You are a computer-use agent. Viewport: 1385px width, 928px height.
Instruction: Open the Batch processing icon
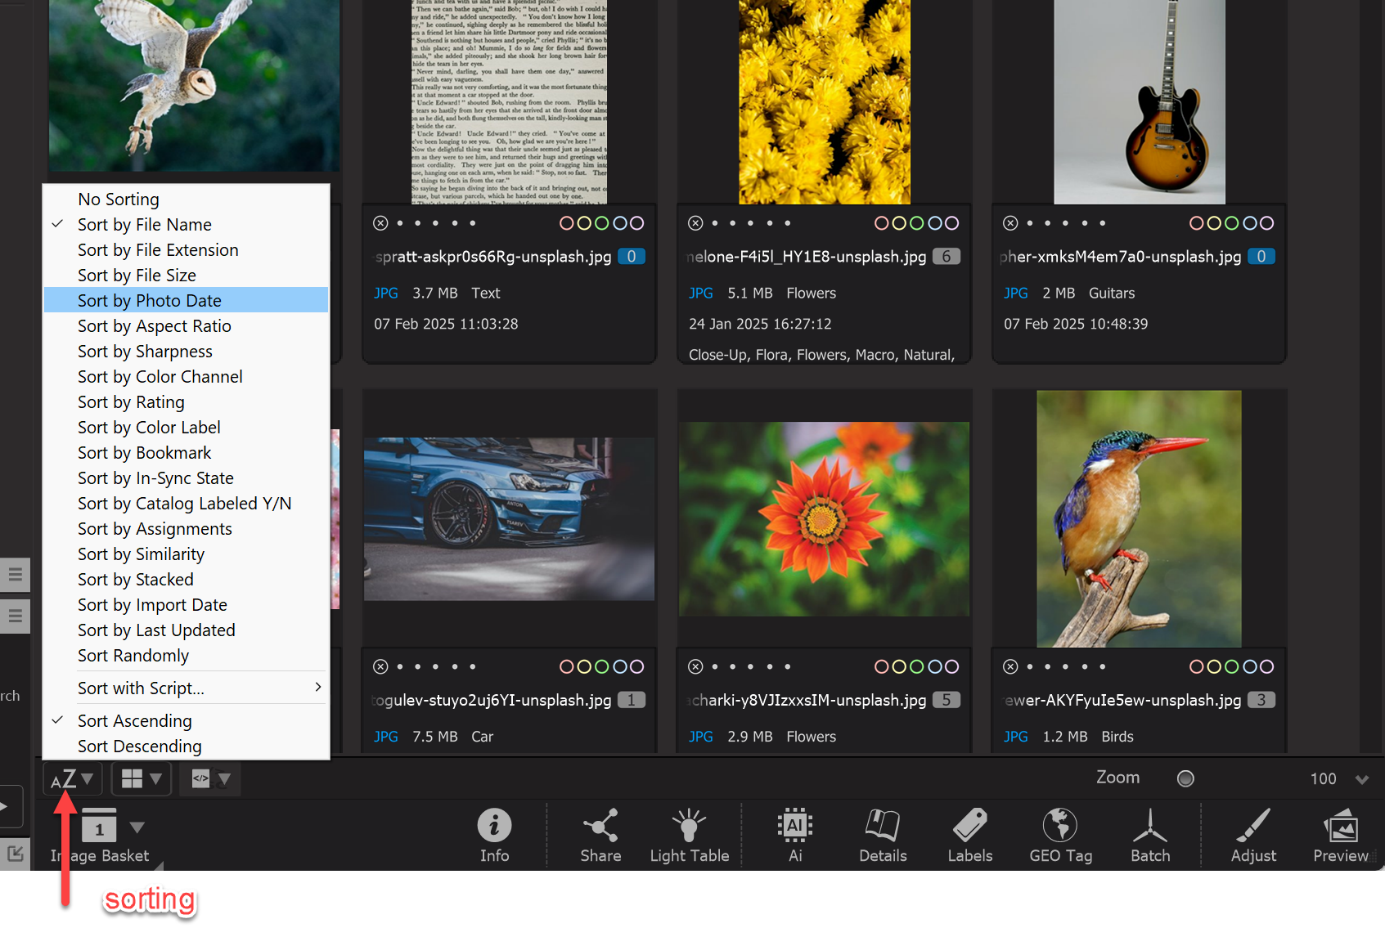(x=1150, y=825)
